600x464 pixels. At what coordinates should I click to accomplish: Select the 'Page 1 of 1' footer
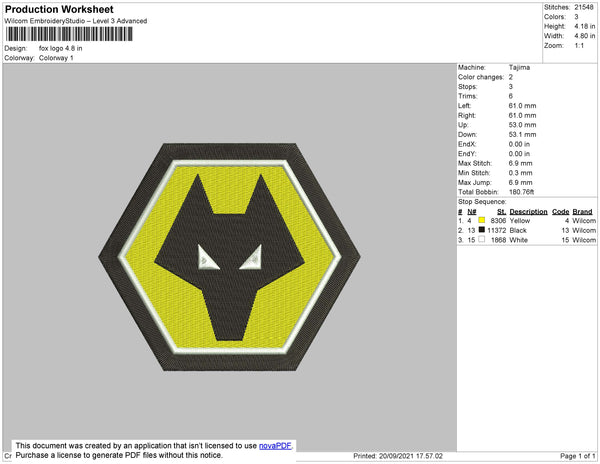pyautogui.click(x=577, y=456)
